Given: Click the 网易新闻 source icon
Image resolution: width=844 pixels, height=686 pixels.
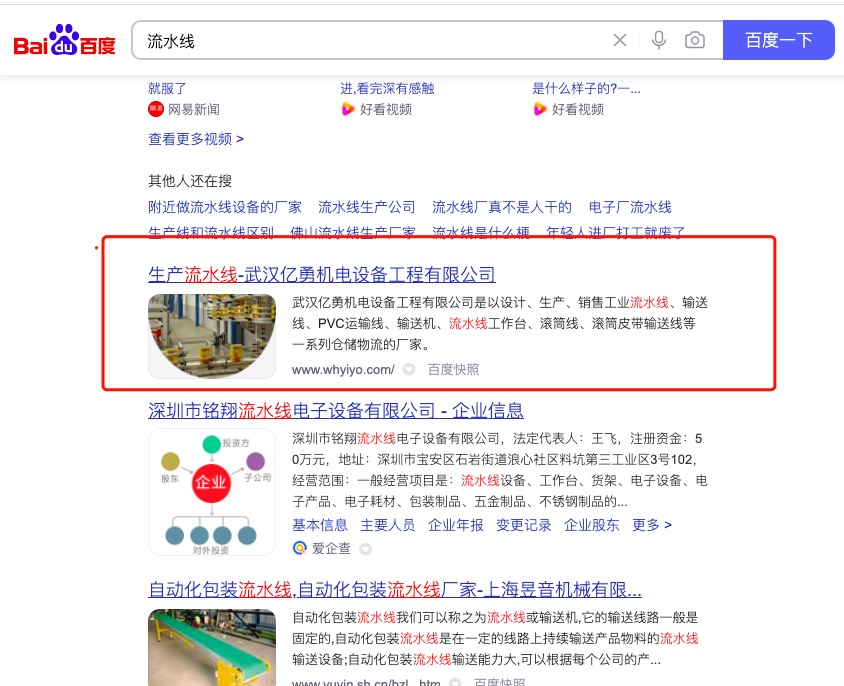Looking at the screenshot, I should pos(156,109).
